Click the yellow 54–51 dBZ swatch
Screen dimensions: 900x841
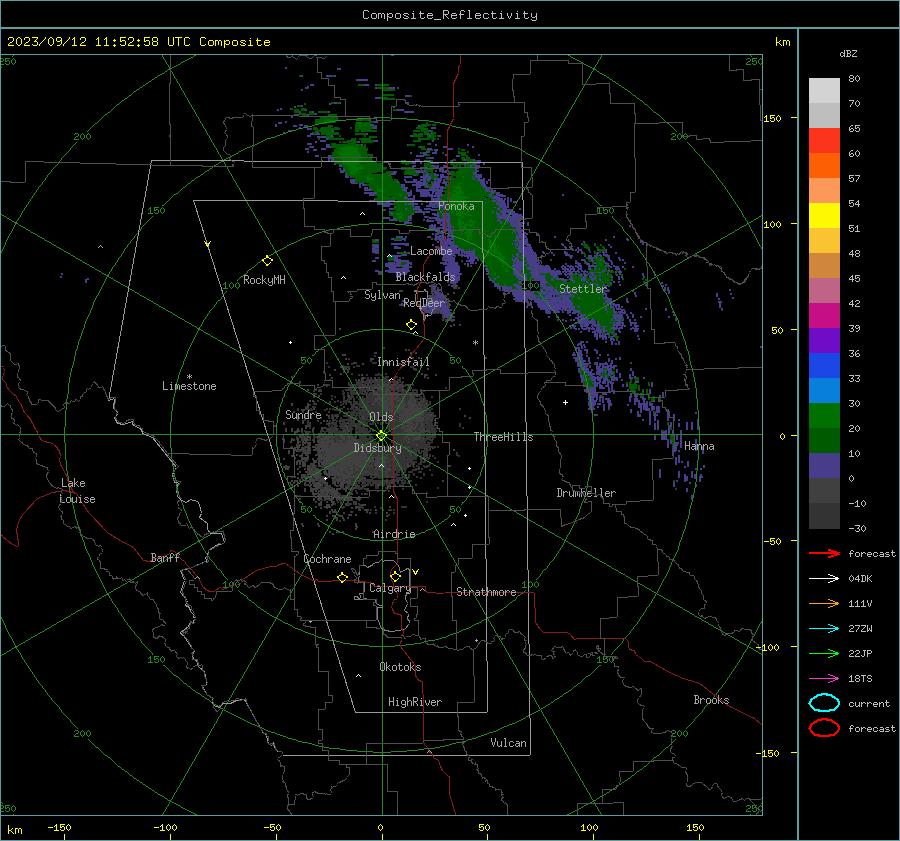[x=824, y=215]
